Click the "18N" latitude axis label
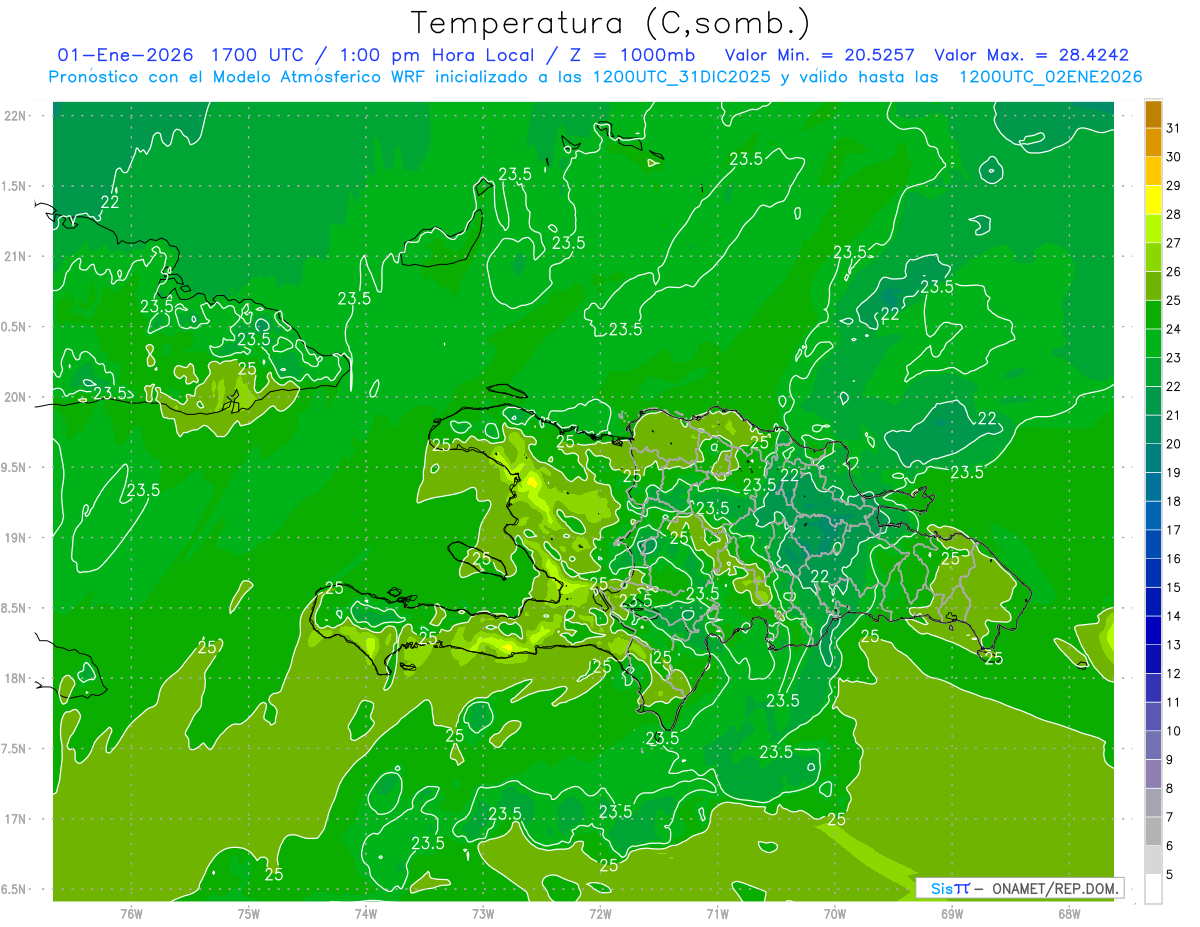Screen dimensions: 1200x927 (x=16, y=678)
